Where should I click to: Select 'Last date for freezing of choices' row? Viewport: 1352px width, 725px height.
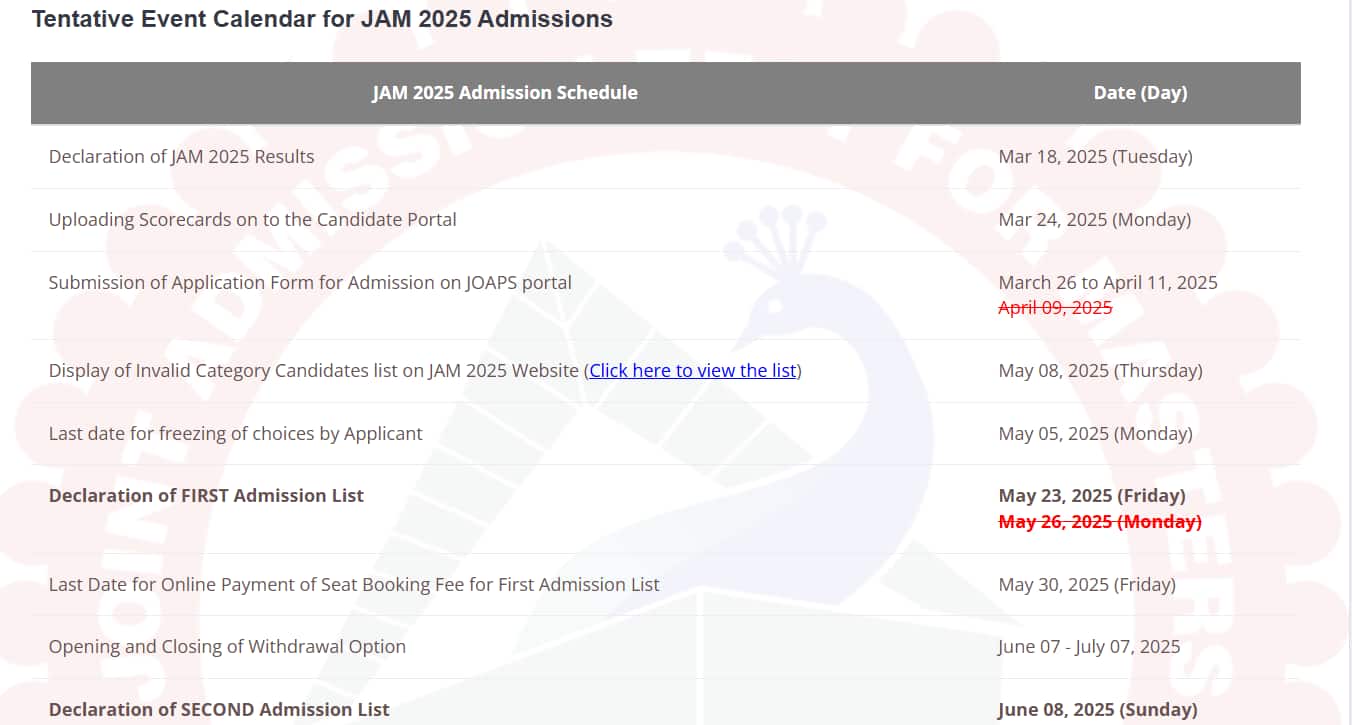coord(235,433)
